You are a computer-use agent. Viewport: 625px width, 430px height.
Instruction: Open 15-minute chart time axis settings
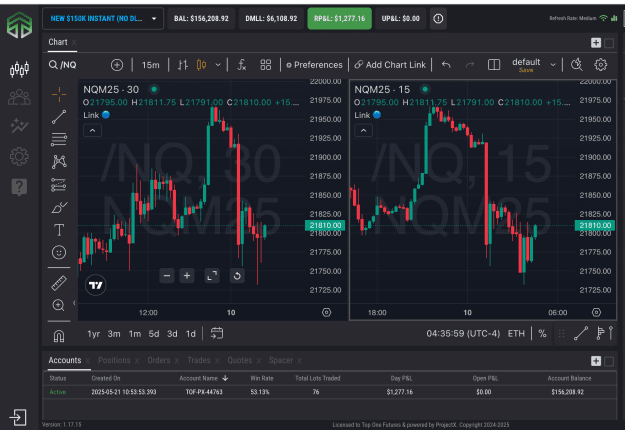596,312
